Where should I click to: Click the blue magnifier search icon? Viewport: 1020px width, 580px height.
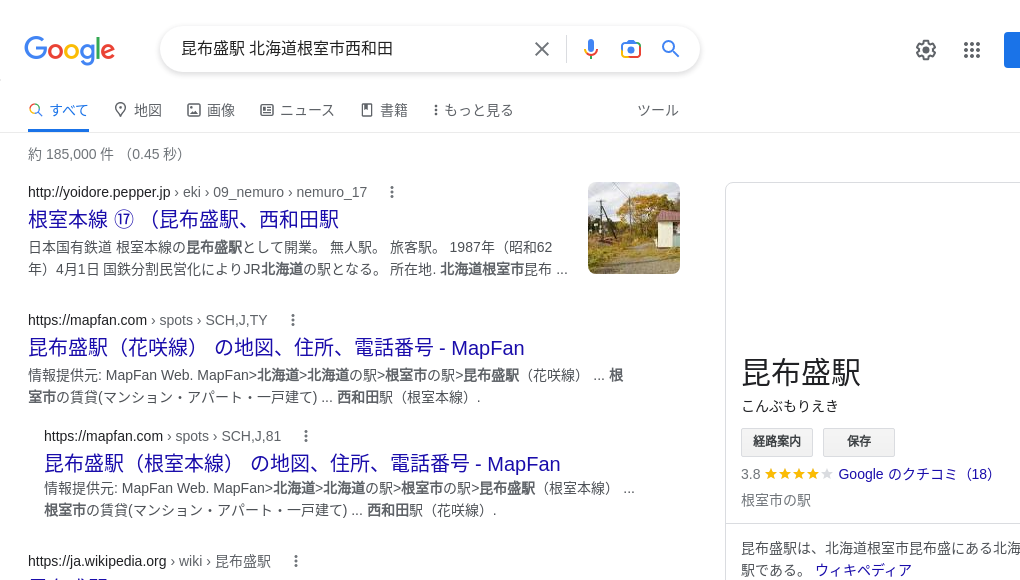(671, 49)
